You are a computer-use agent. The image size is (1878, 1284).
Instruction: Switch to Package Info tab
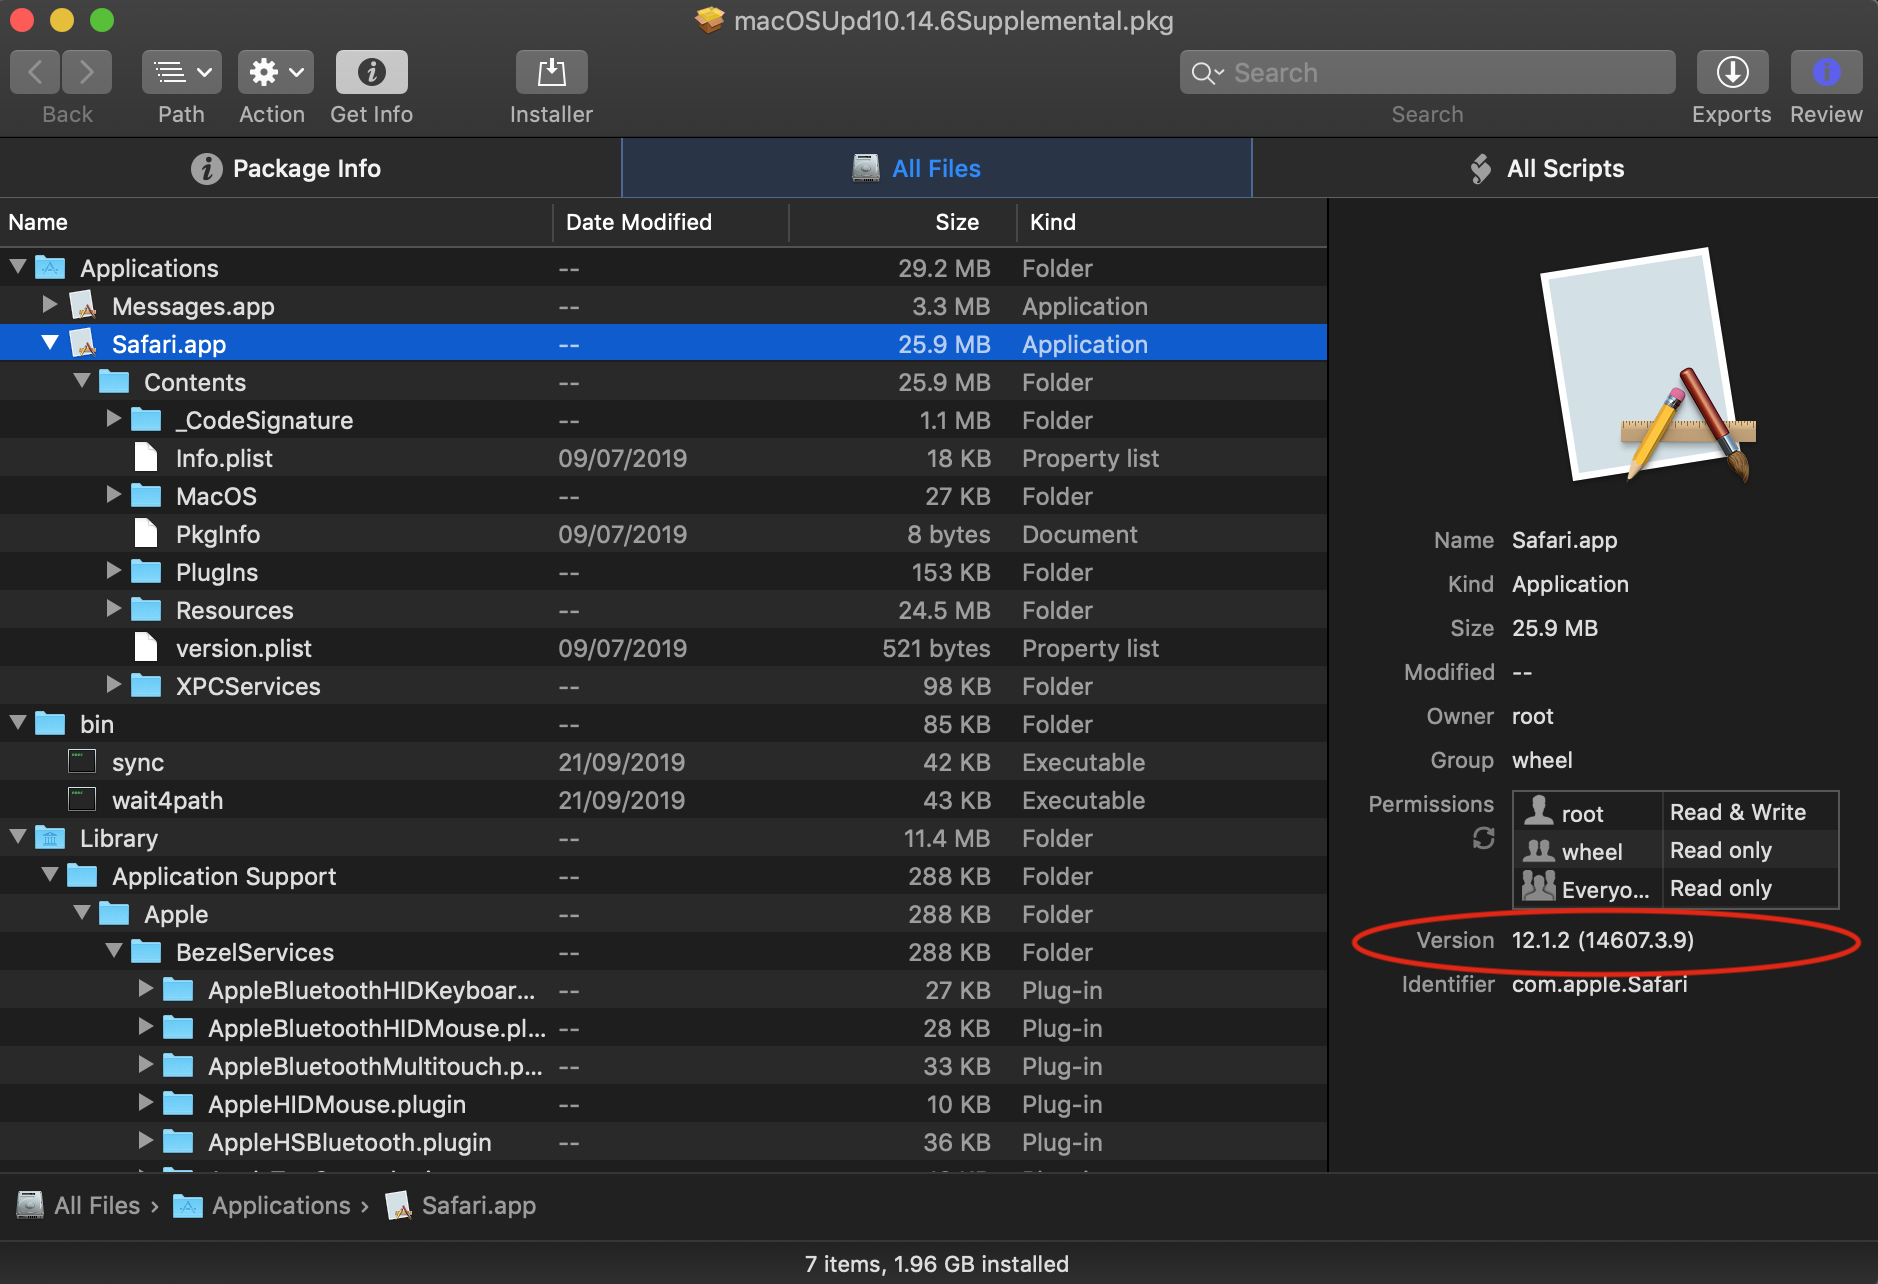(x=310, y=168)
